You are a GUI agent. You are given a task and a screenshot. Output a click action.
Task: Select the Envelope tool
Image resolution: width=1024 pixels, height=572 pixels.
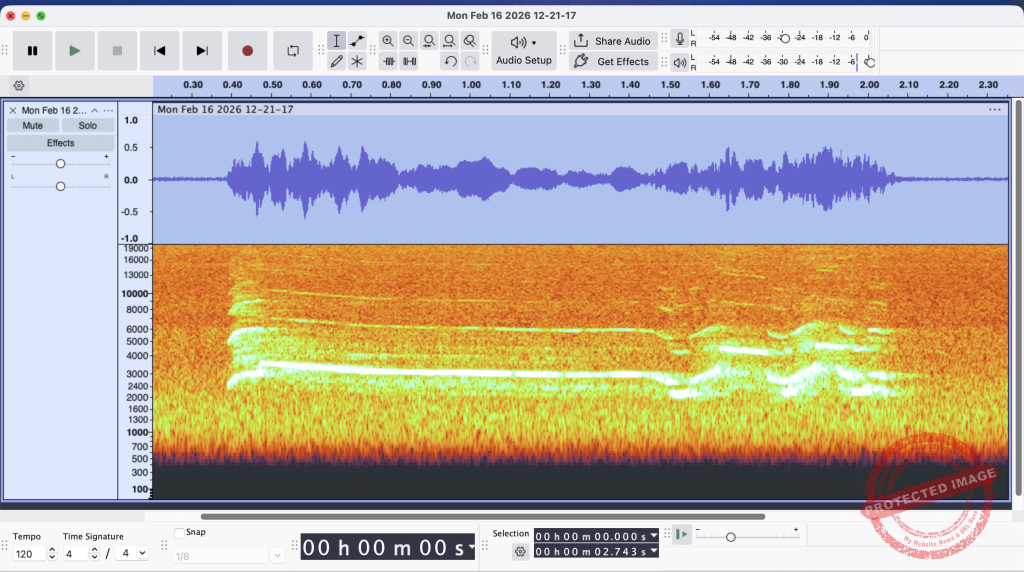click(357, 41)
